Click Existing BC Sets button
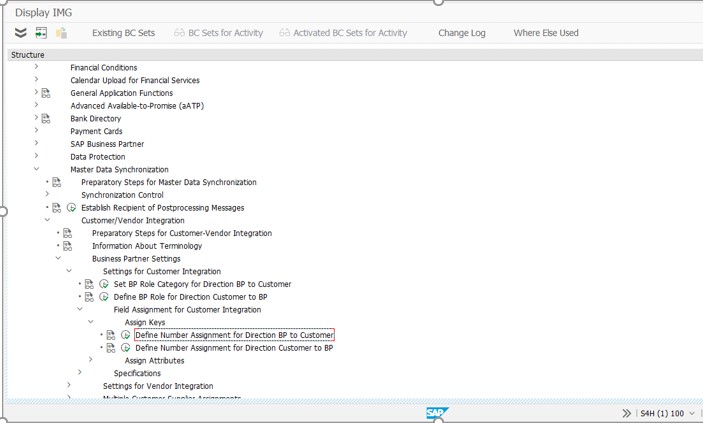 tap(123, 33)
